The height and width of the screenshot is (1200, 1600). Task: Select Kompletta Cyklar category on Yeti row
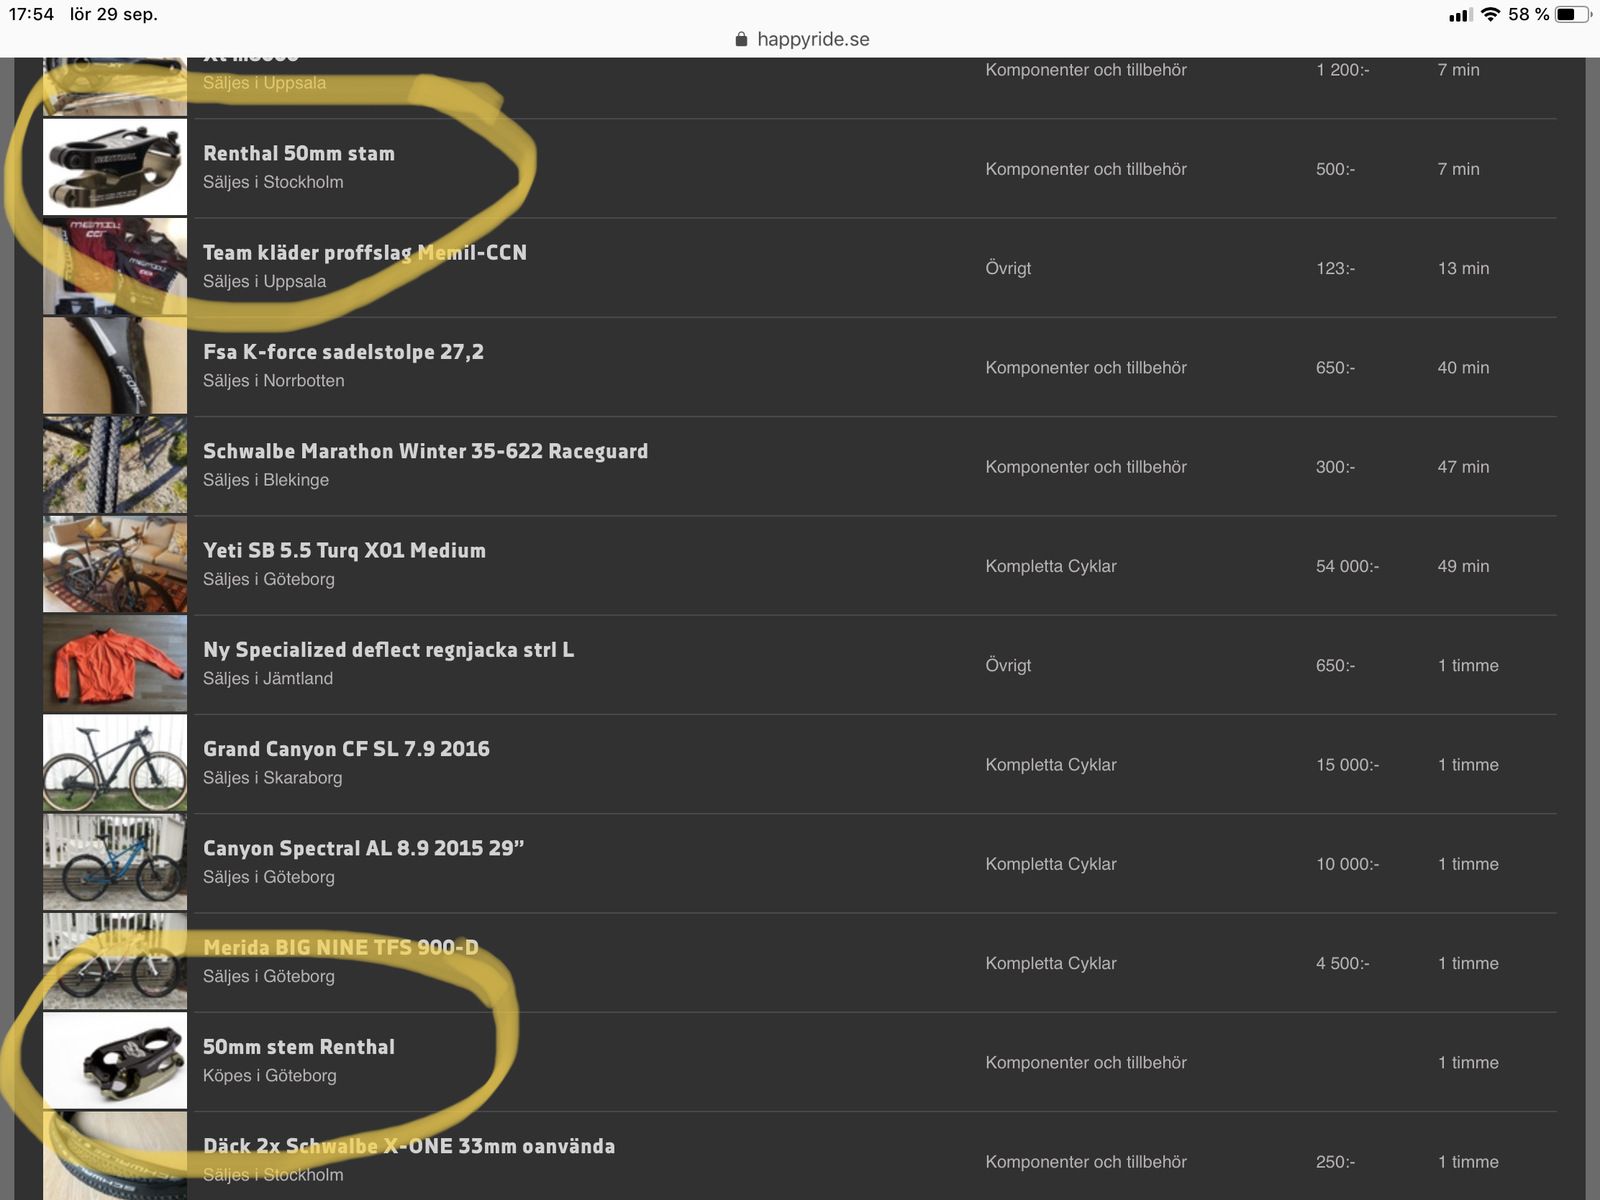tap(1050, 566)
